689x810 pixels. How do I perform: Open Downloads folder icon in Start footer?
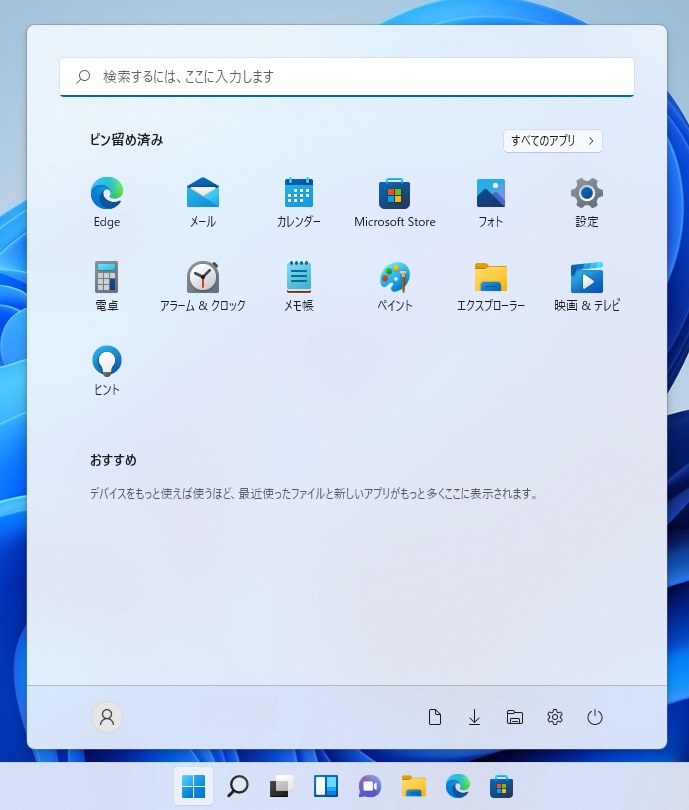(474, 717)
